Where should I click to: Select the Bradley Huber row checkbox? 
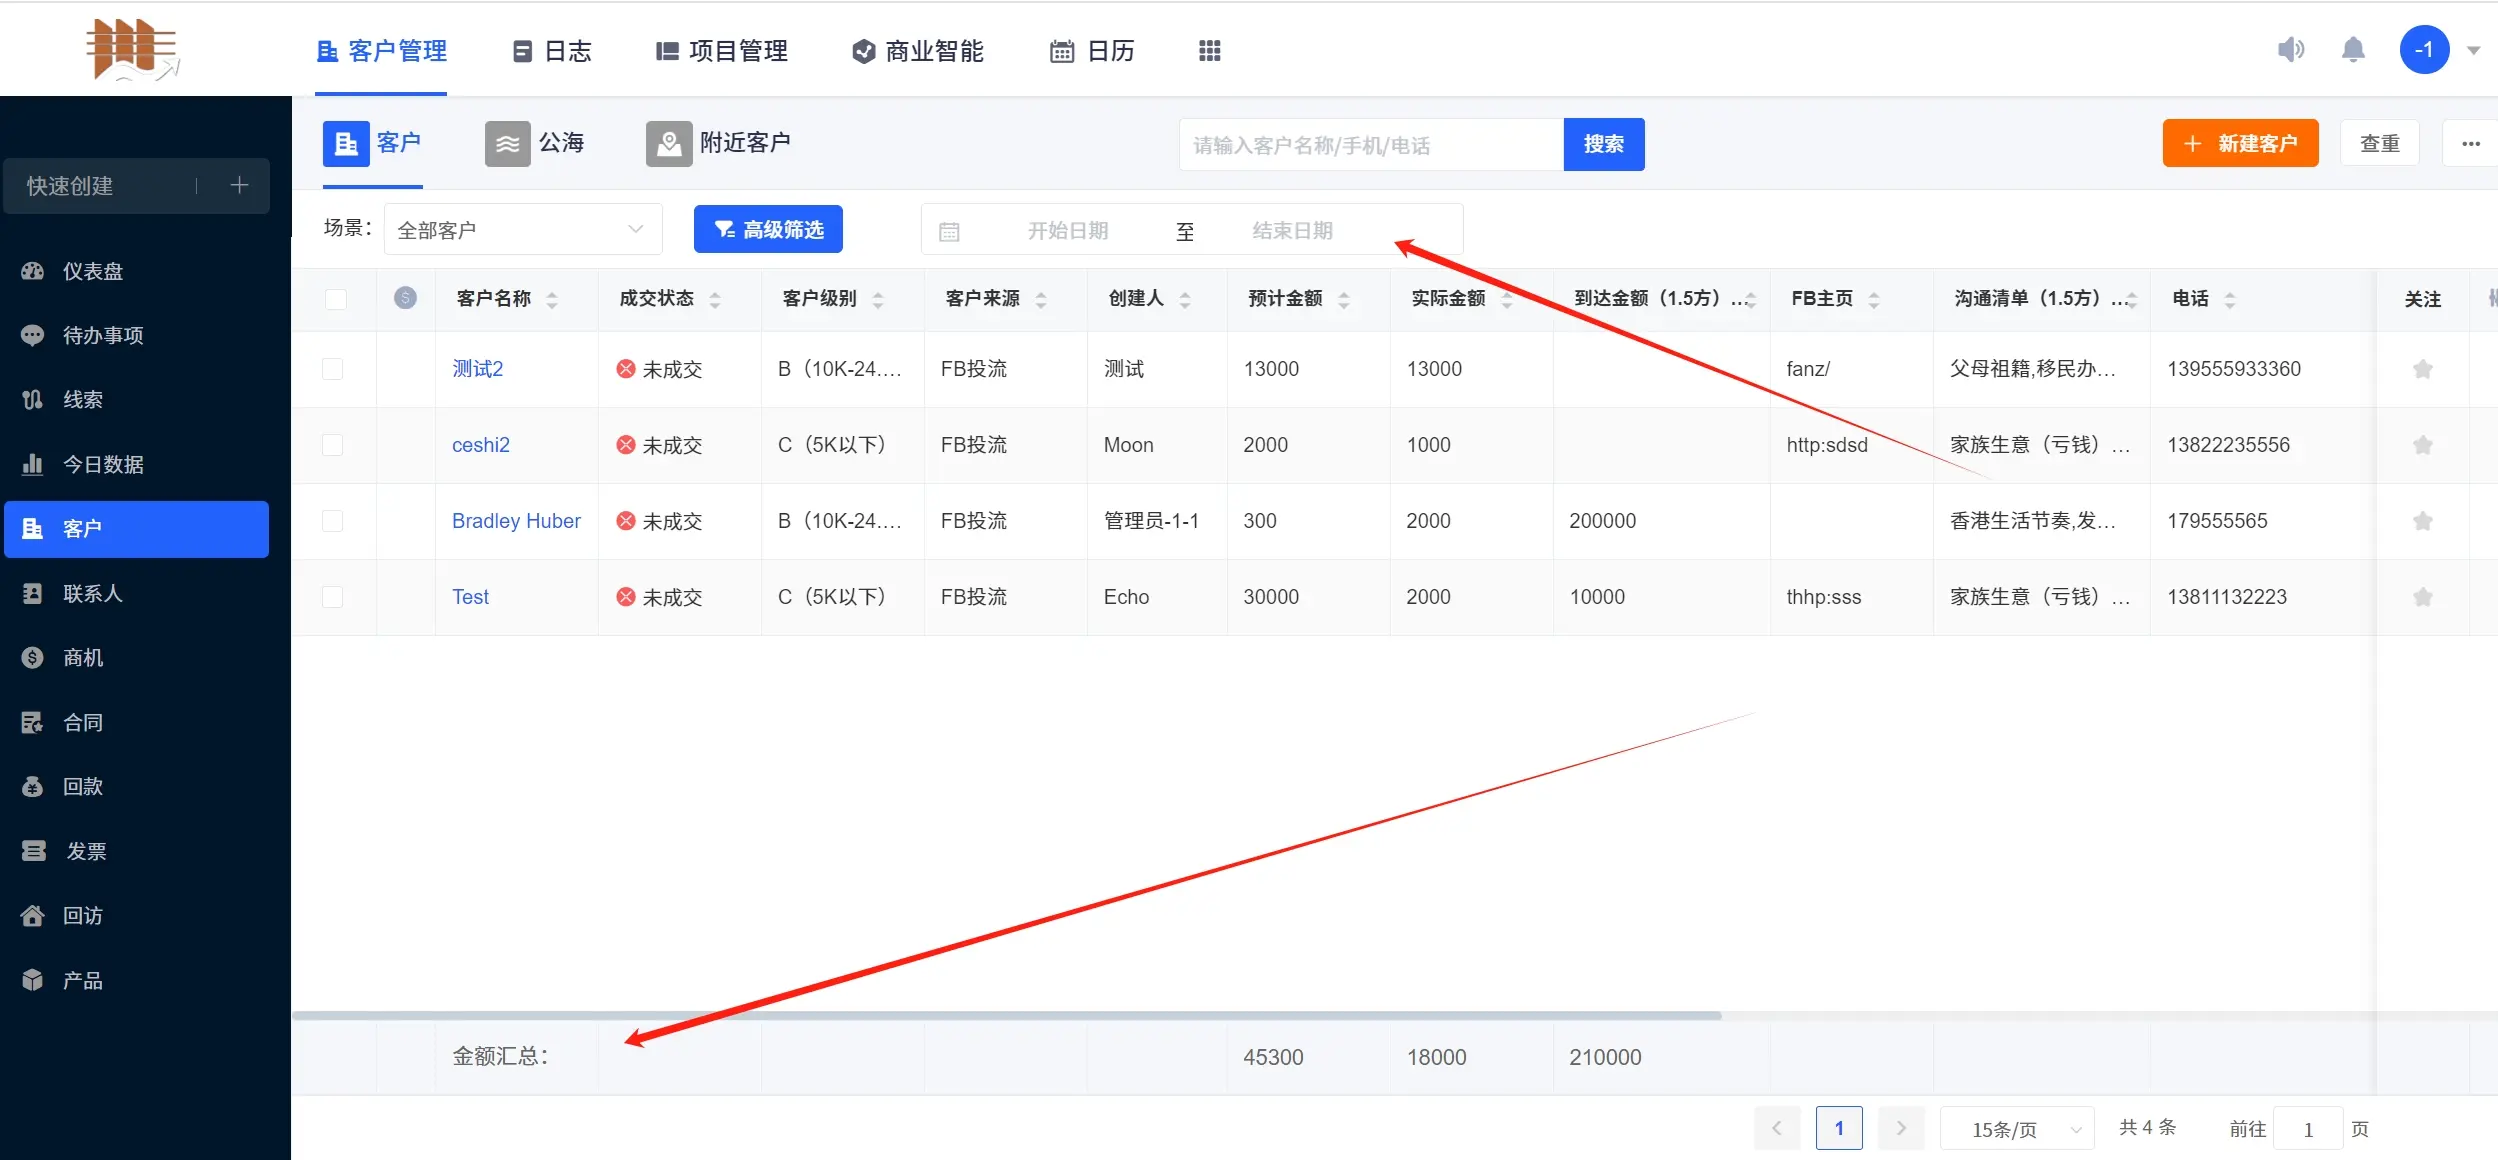click(333, 521)
